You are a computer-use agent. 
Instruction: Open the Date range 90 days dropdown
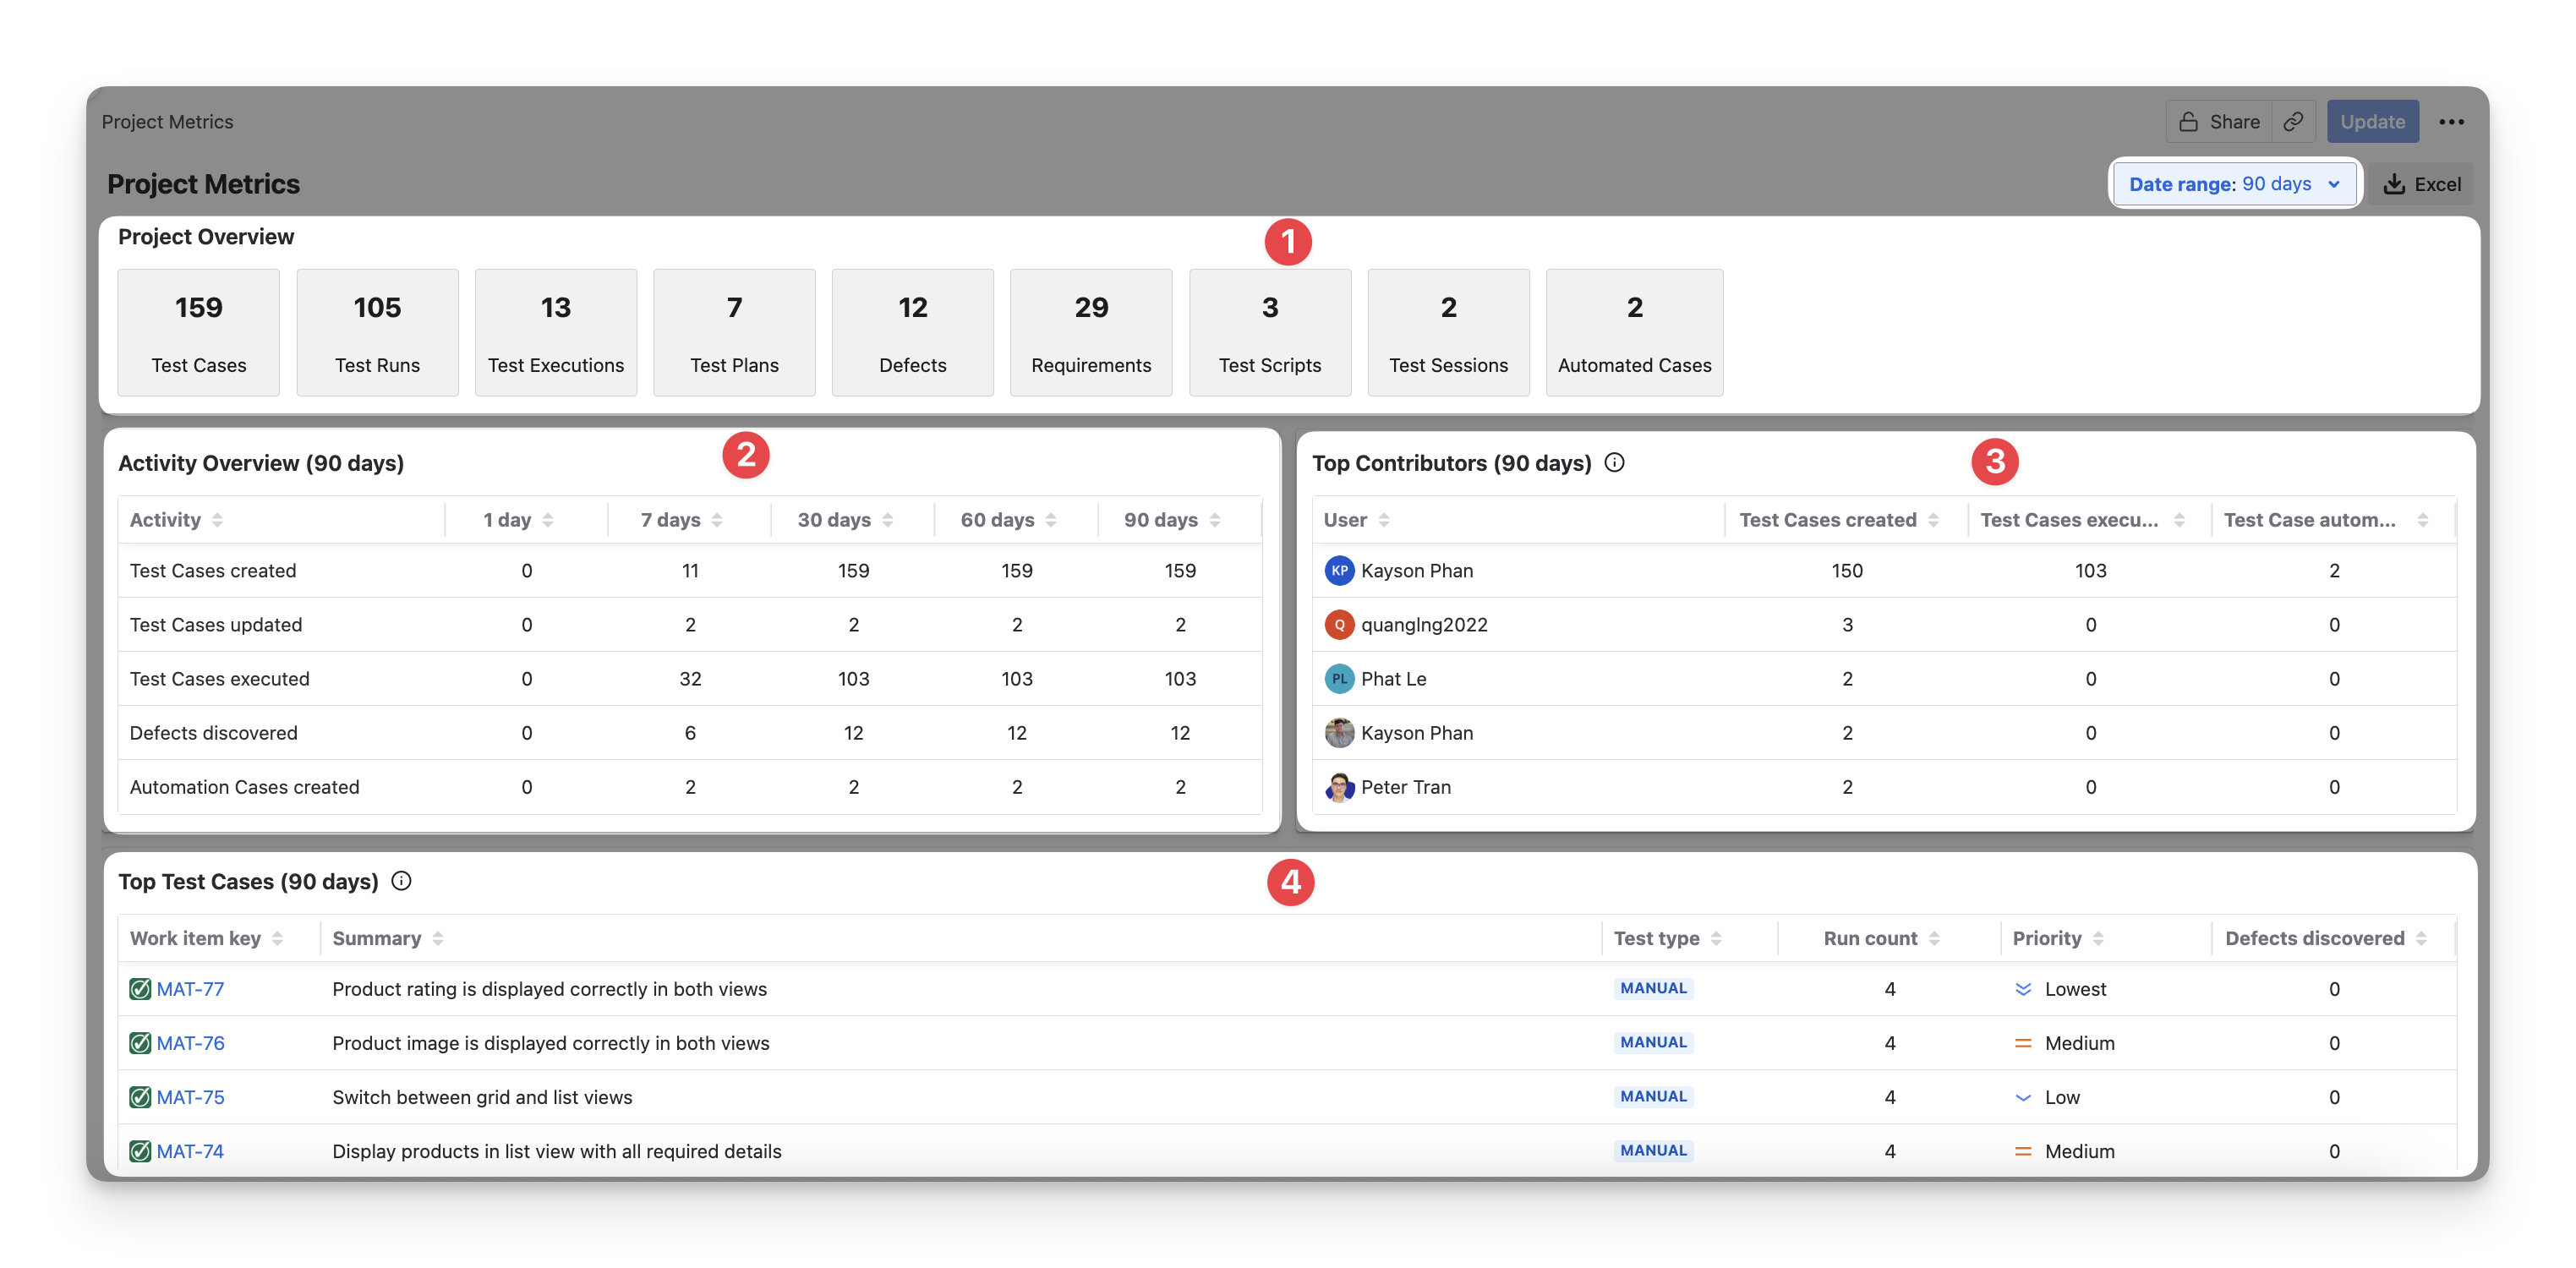[x=2234, y=184]
